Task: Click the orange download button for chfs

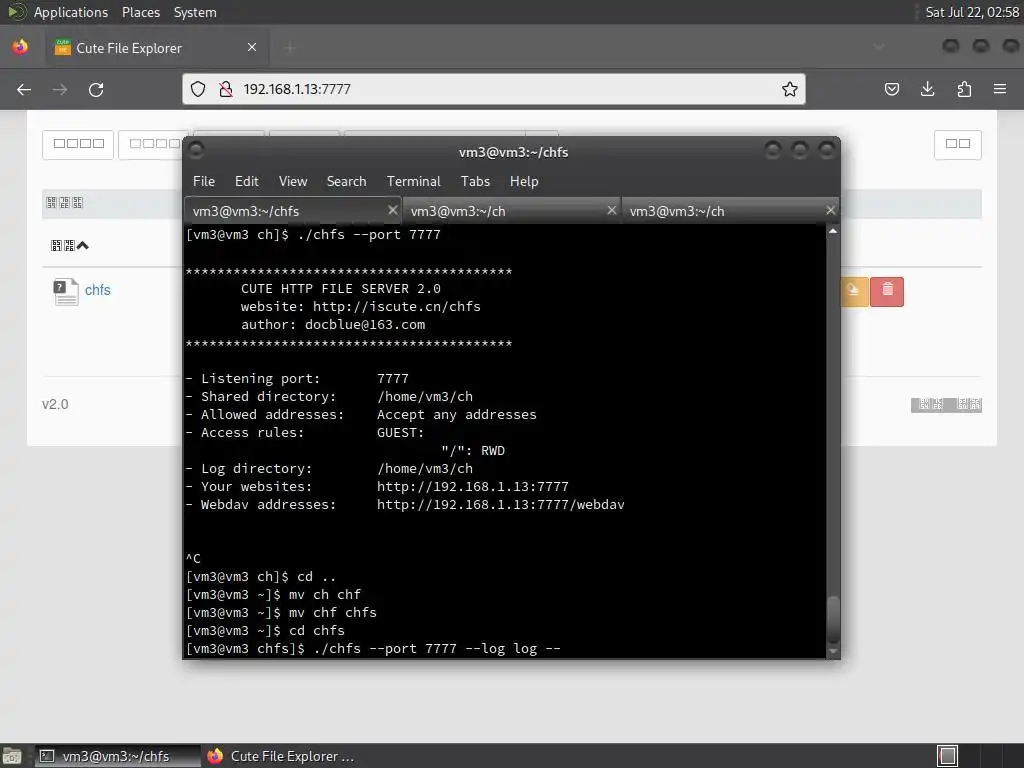Action: click(854, 291)
